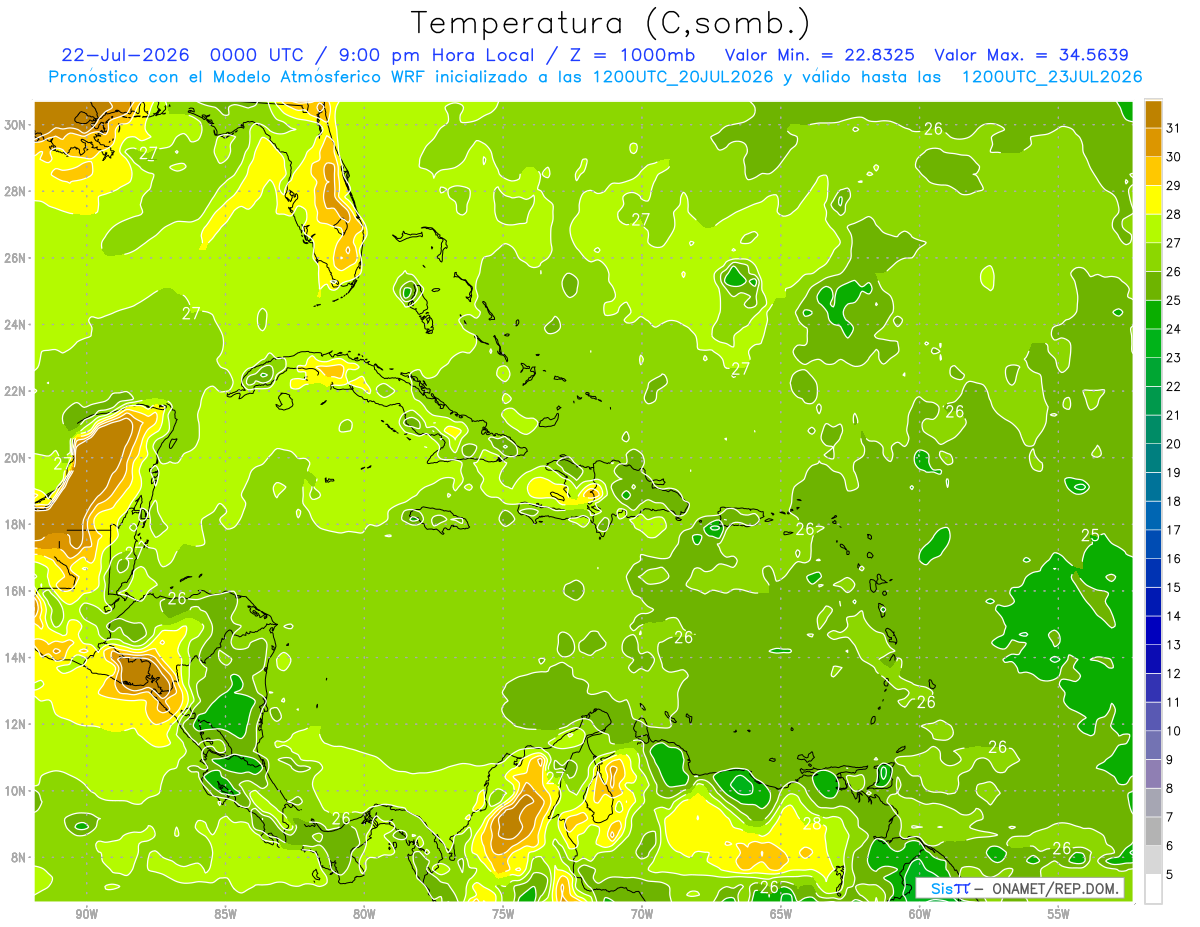Select the dark brown top swatch above 31

click(1153, 115)
